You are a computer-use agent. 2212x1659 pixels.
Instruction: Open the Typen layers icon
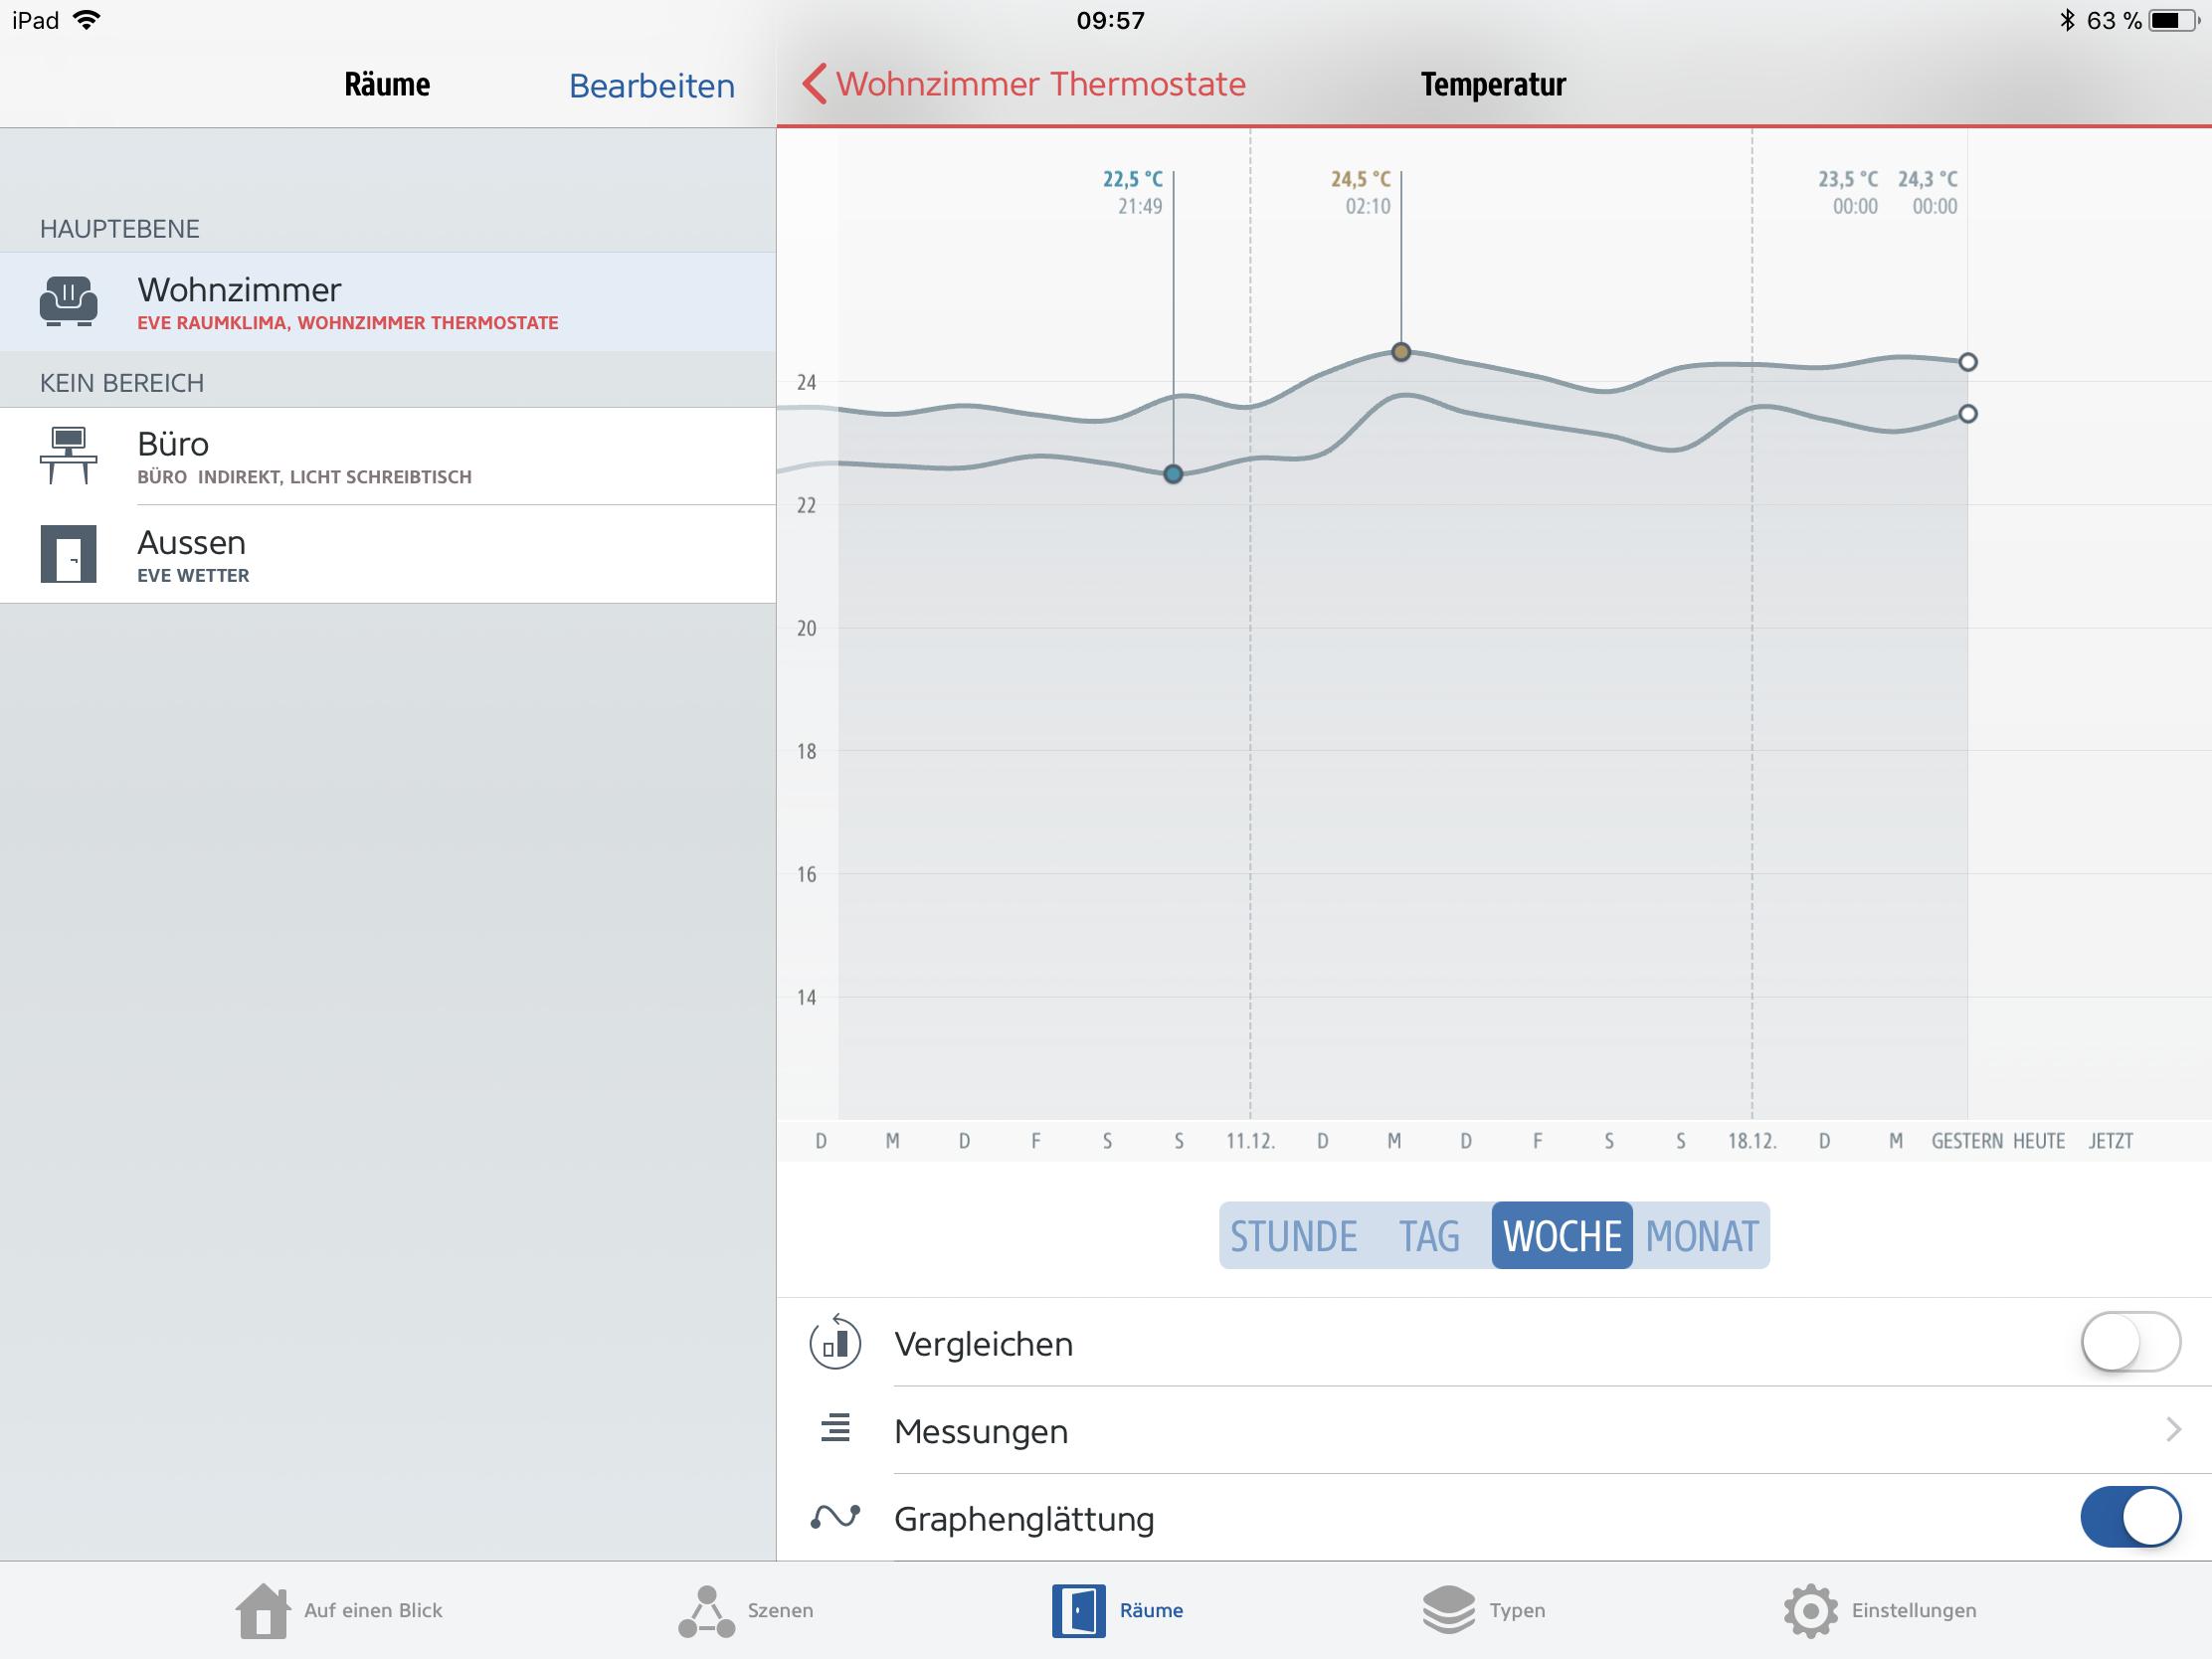[1447, 1610]
